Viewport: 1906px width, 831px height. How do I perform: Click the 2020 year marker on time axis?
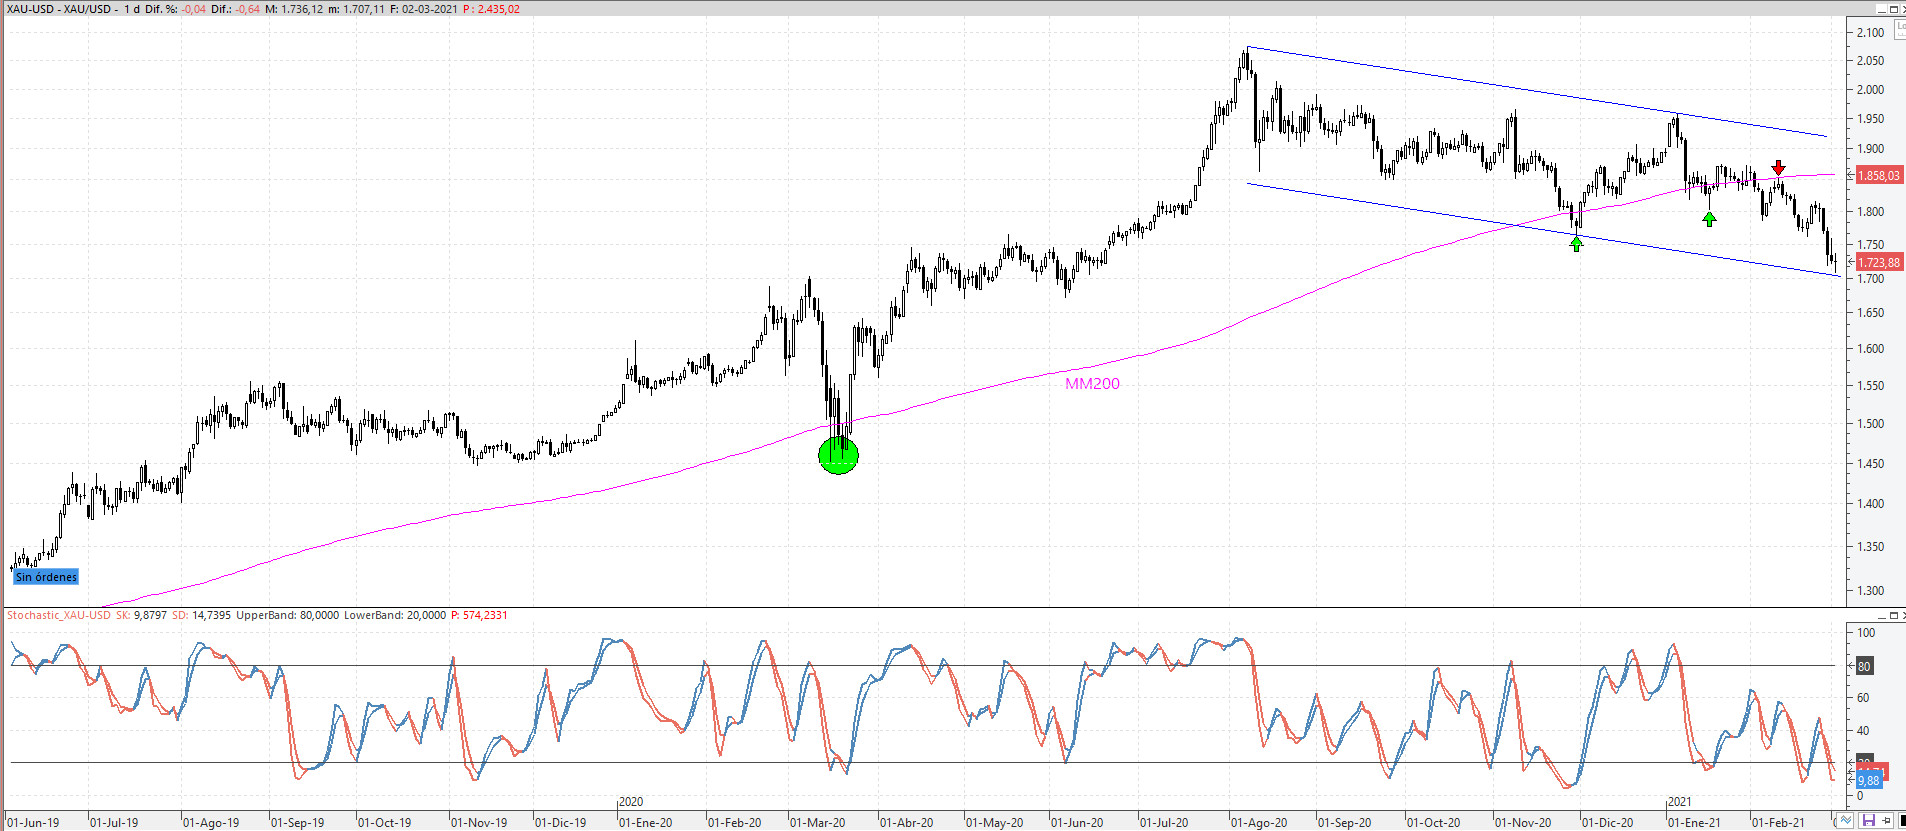pos(631,802)
